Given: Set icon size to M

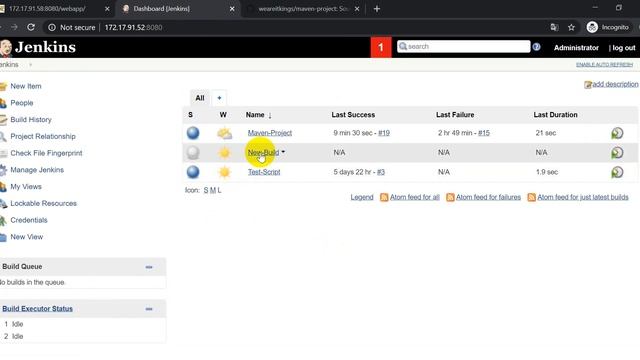Looking at the screenshot, I should coord(213,190).
